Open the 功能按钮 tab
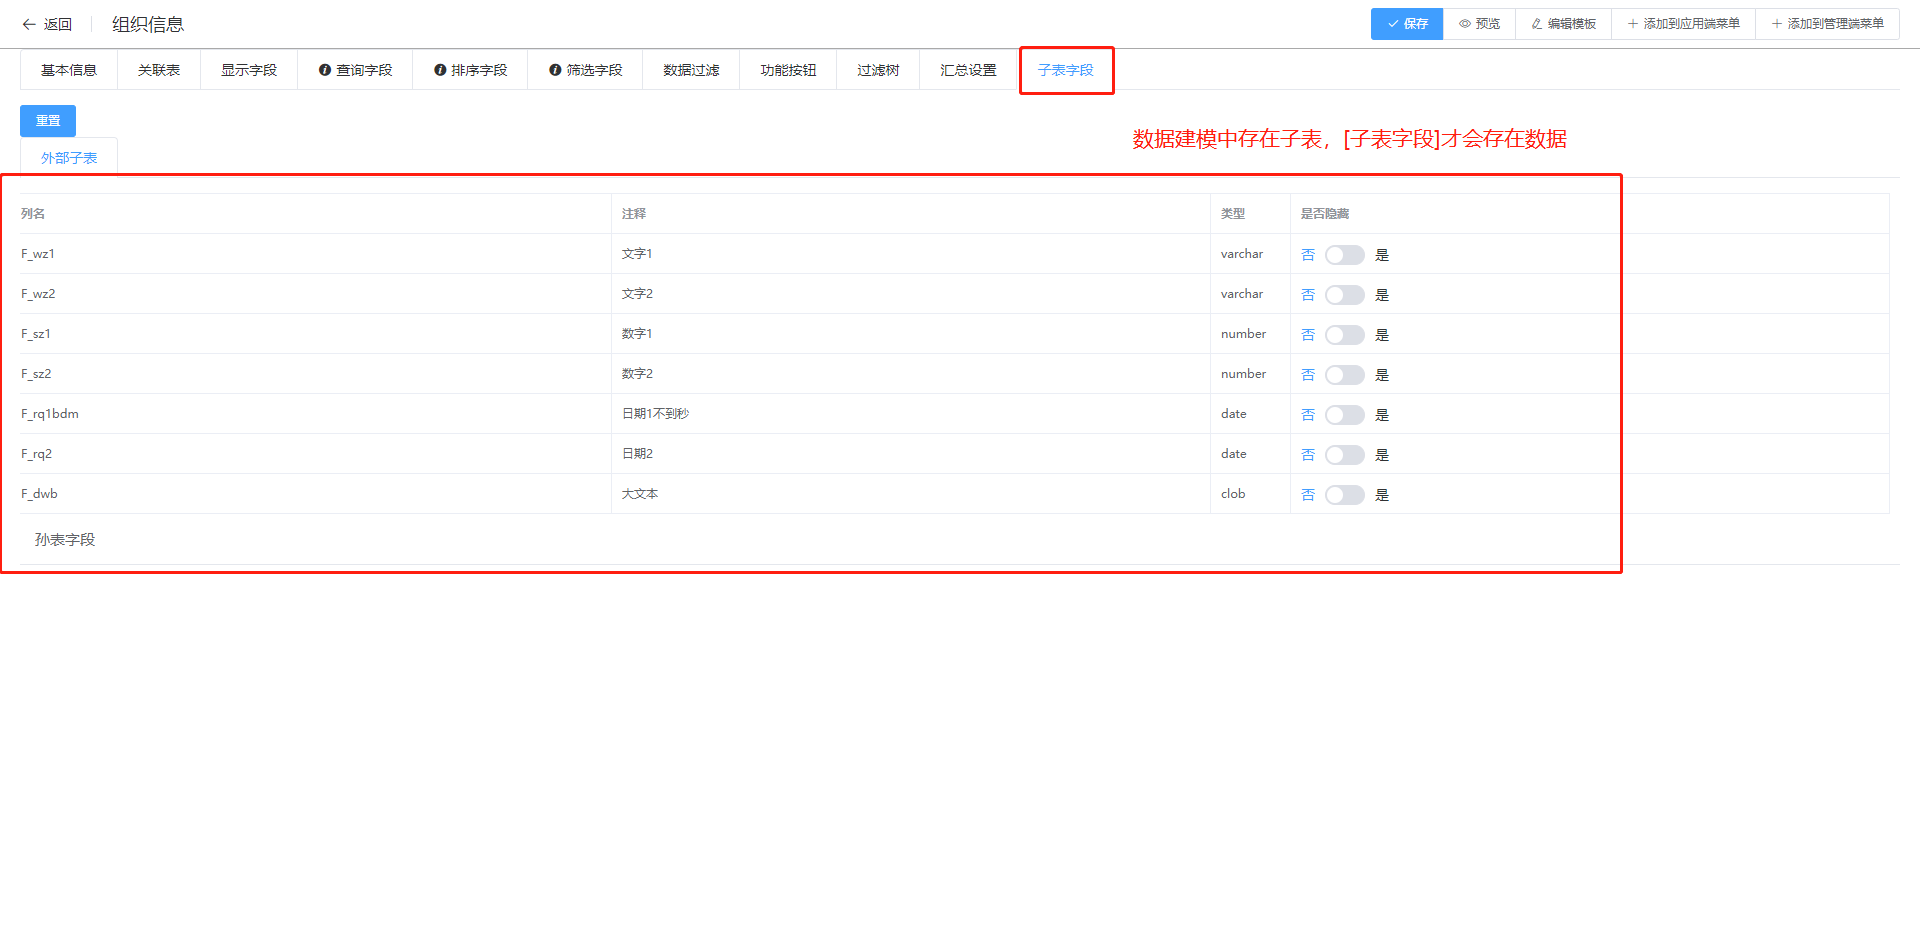 [788, 70]
